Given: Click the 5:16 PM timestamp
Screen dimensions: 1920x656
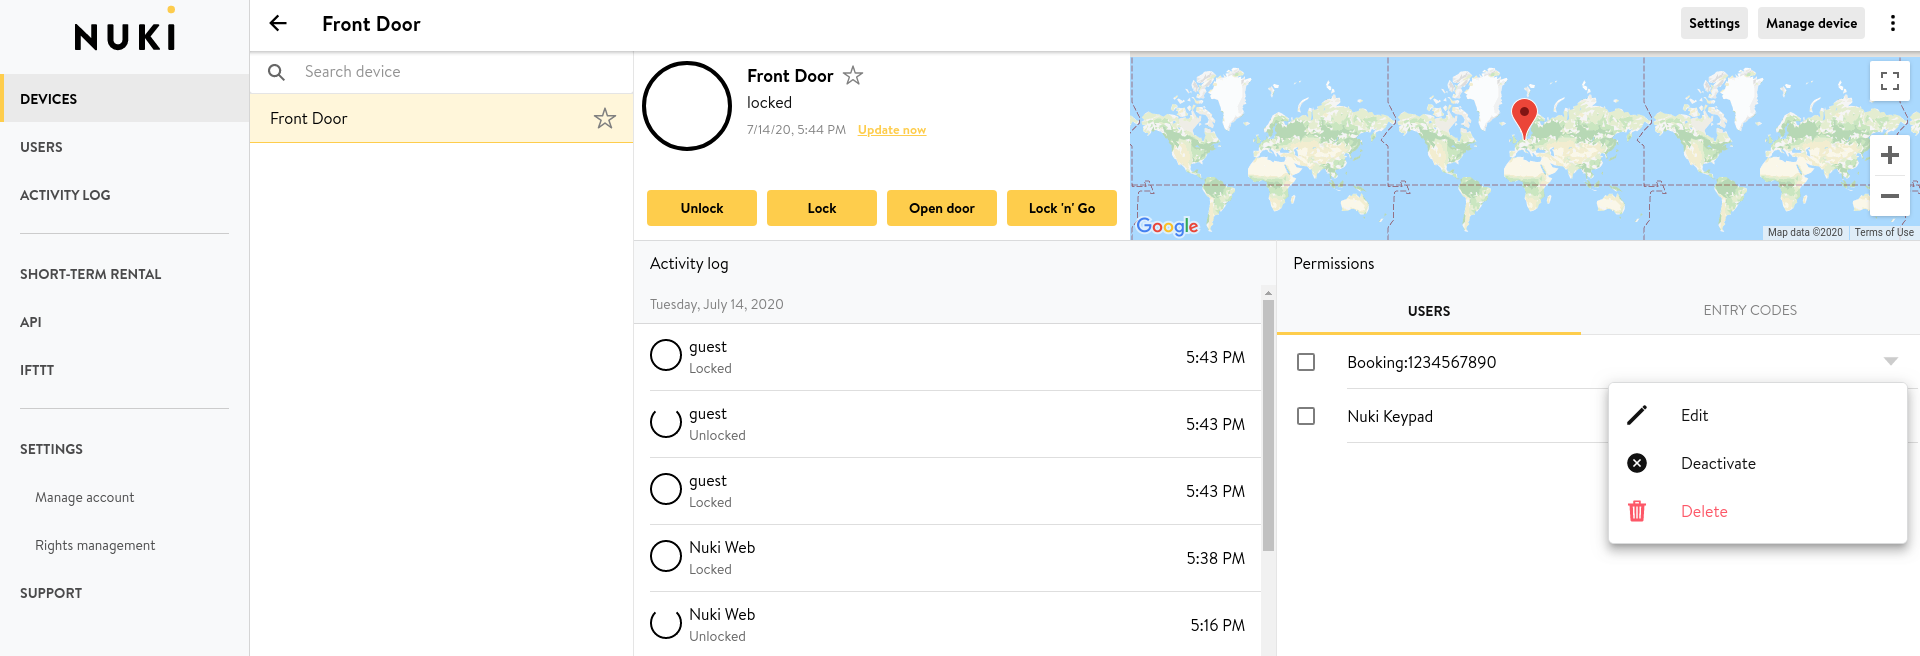Looking at the screenshot, I should click(1218, 625).
